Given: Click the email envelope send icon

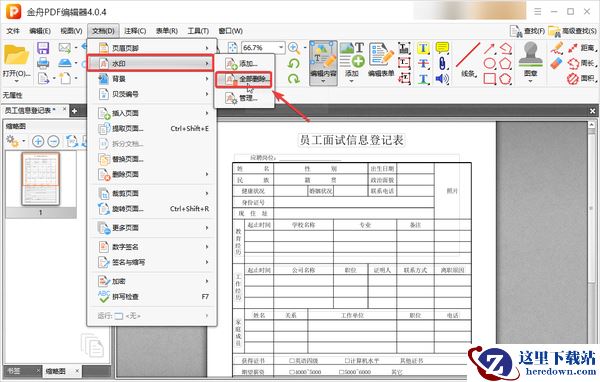Looking at the screenshot, I should [65, 48].
